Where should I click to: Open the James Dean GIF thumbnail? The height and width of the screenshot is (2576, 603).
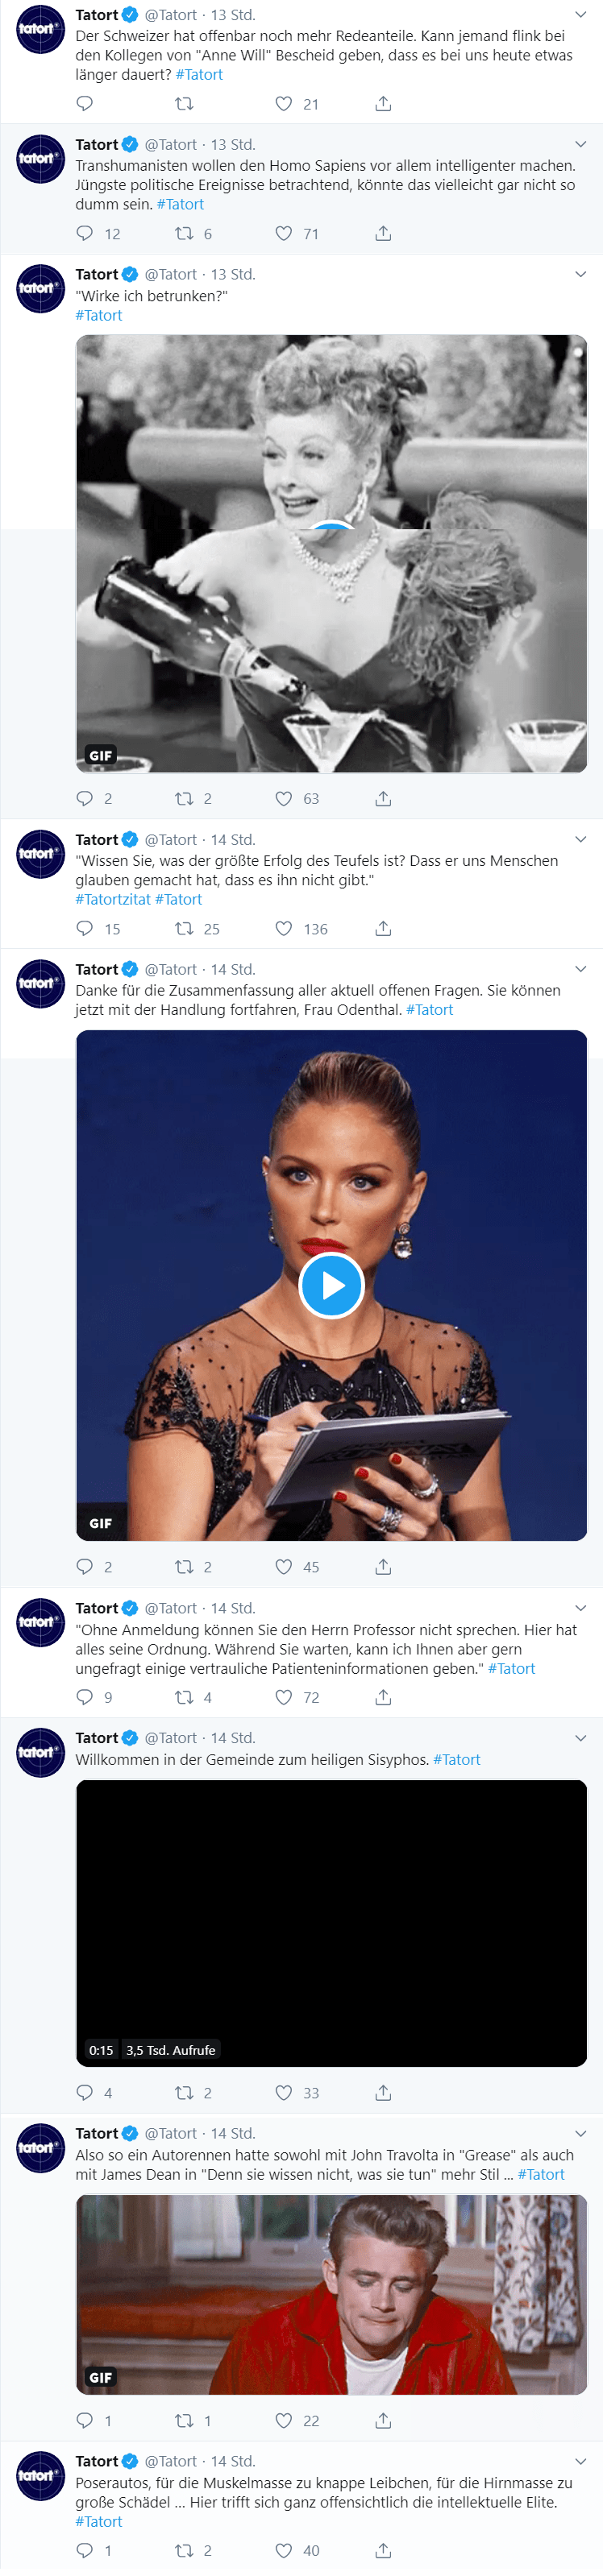pyautogui.click(x=331, y=2295)
